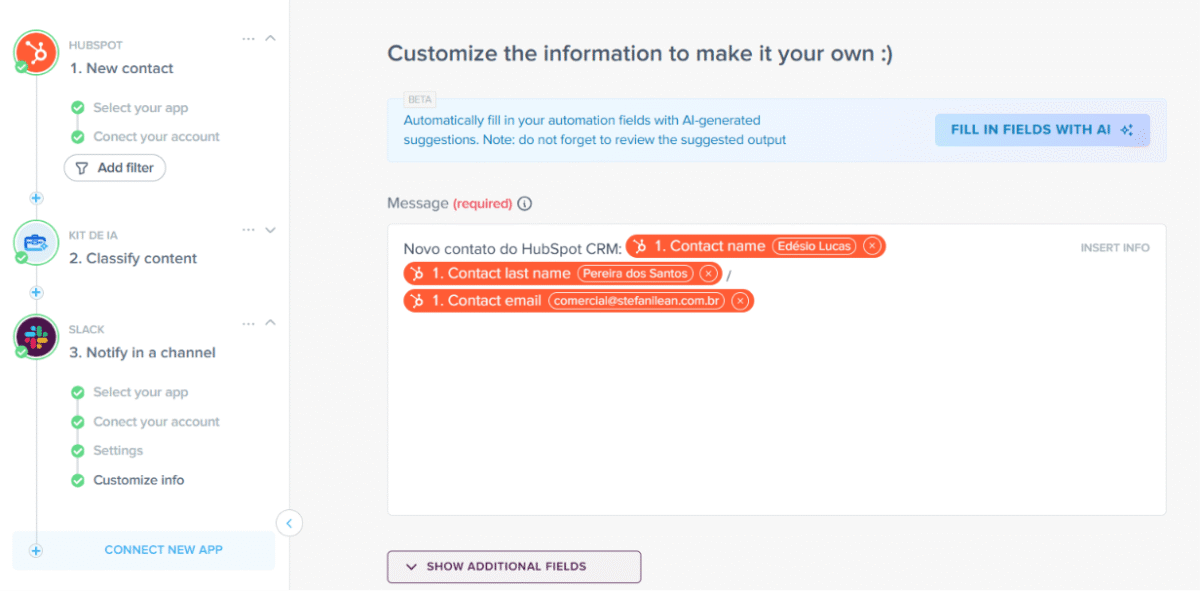This screenshot has height=591, width=1200.
Task: Collapse the Slack Notify in a channel step
Action: [270, 322]
